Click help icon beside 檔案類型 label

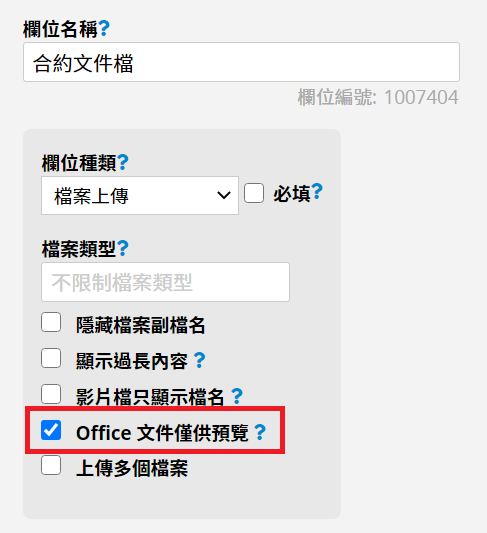click(123, 248)
